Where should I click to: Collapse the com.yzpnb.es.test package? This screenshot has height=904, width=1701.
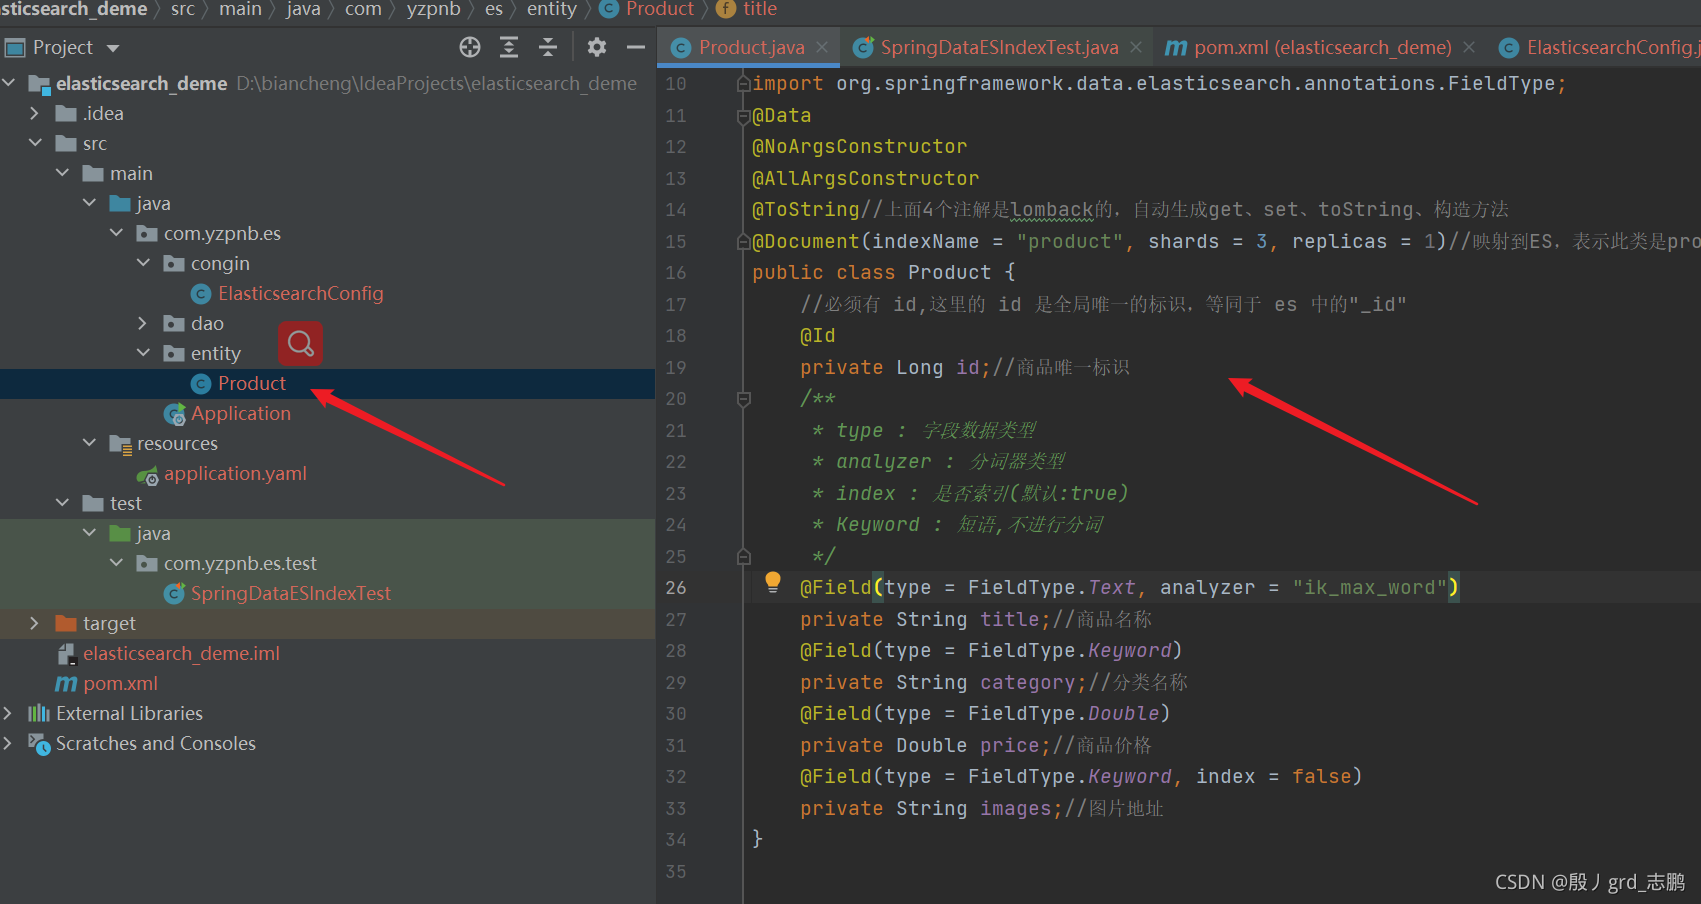(116, 563)
